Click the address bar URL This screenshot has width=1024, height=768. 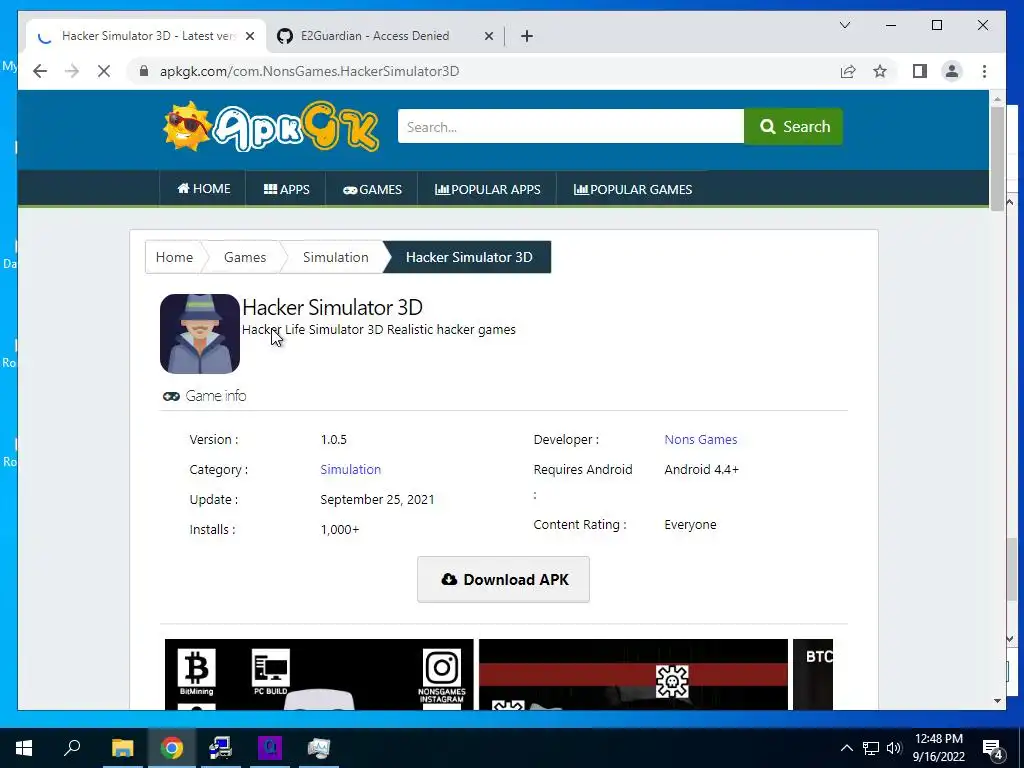coord(310,71)
